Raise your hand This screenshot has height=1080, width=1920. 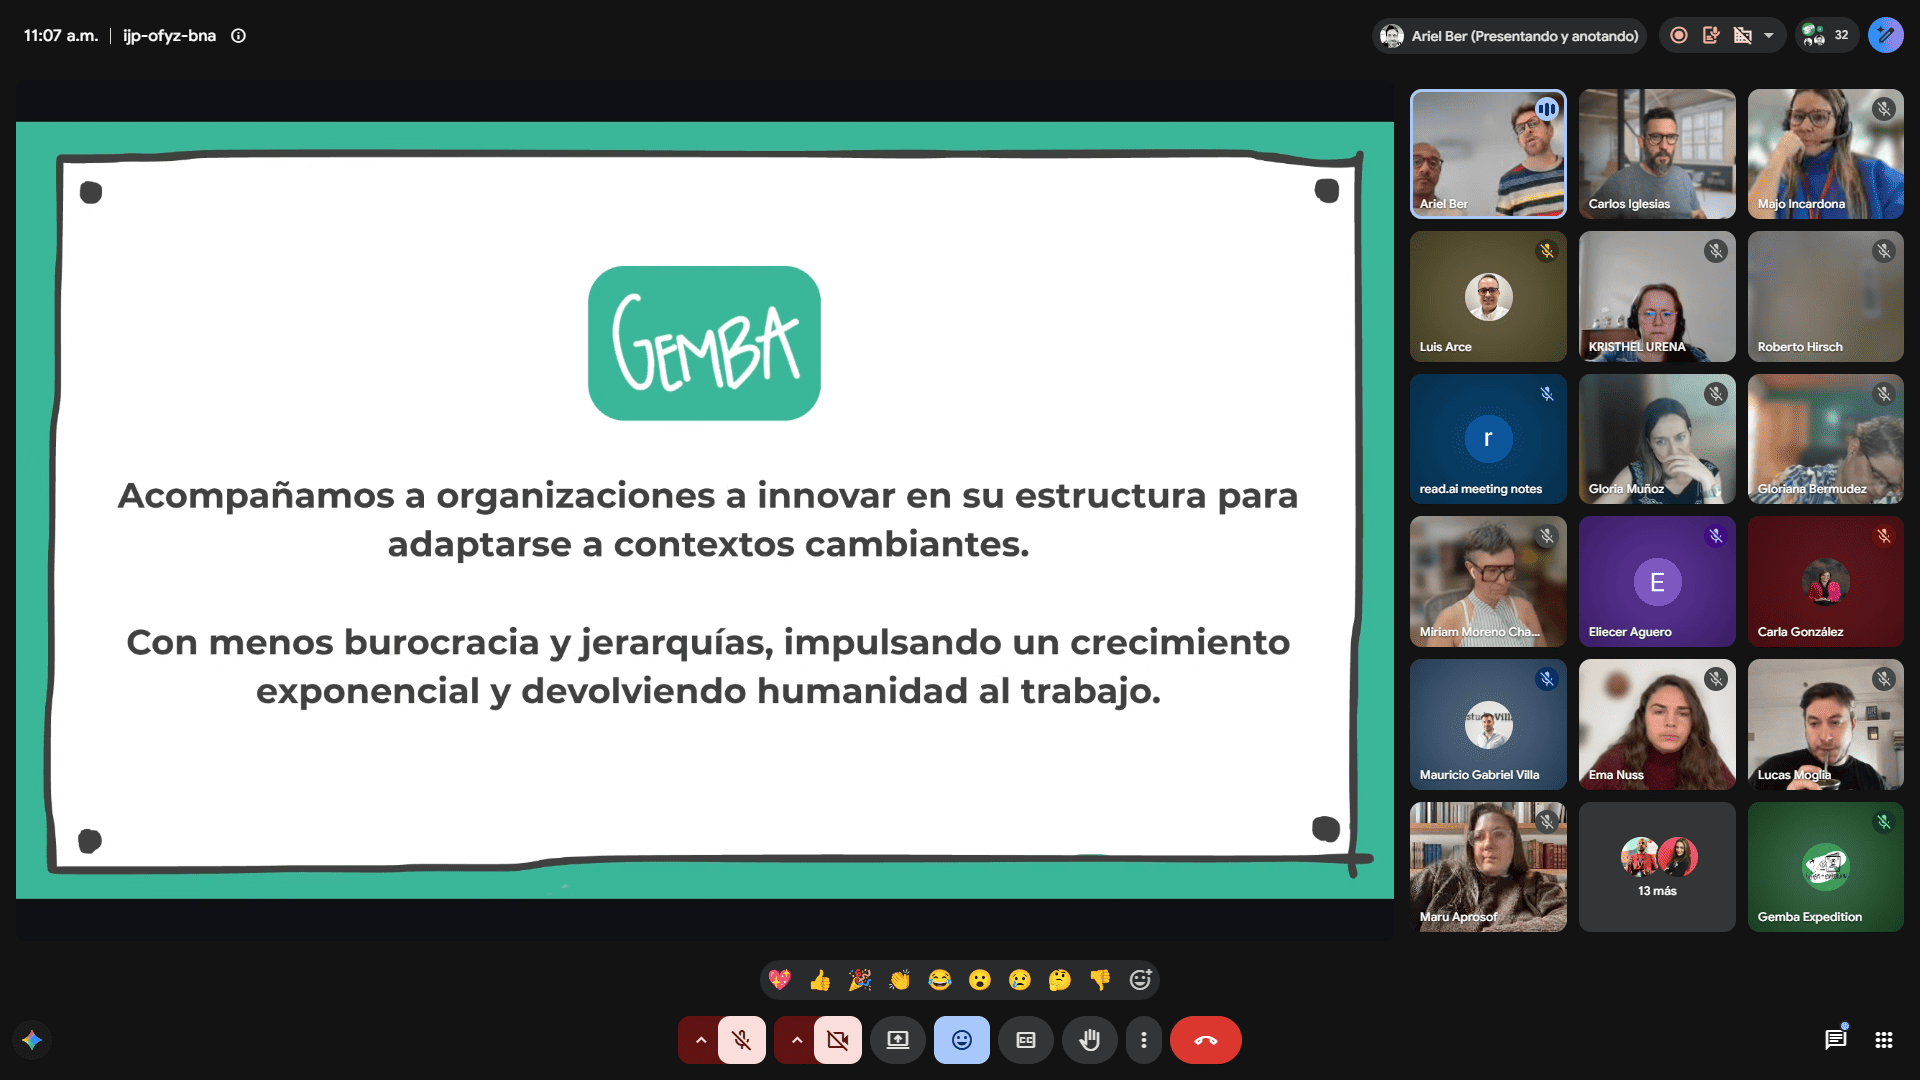coord(1090,1040)
